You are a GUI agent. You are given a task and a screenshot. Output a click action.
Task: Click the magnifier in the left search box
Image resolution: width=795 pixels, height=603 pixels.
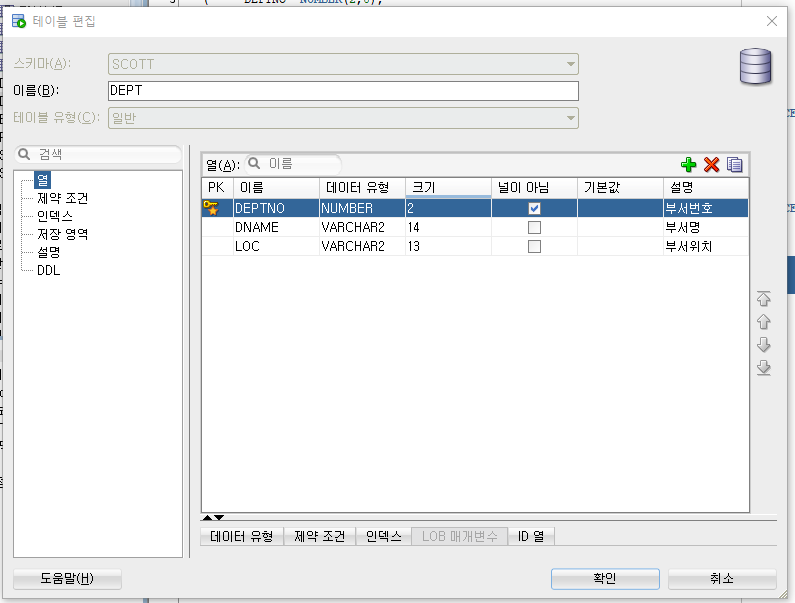point(24,154)
